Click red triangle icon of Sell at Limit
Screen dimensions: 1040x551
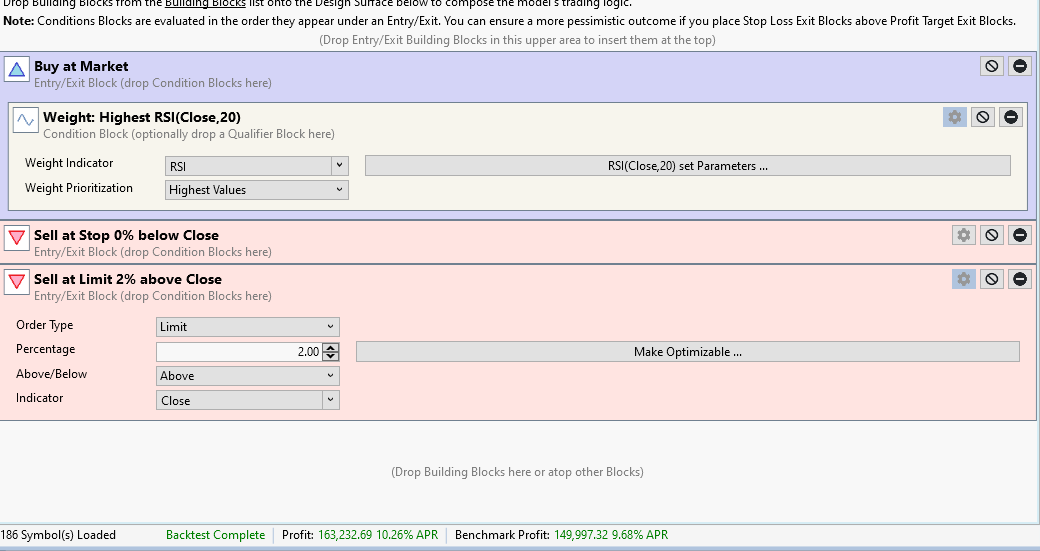pyautogui.click(x=16, y=281)
